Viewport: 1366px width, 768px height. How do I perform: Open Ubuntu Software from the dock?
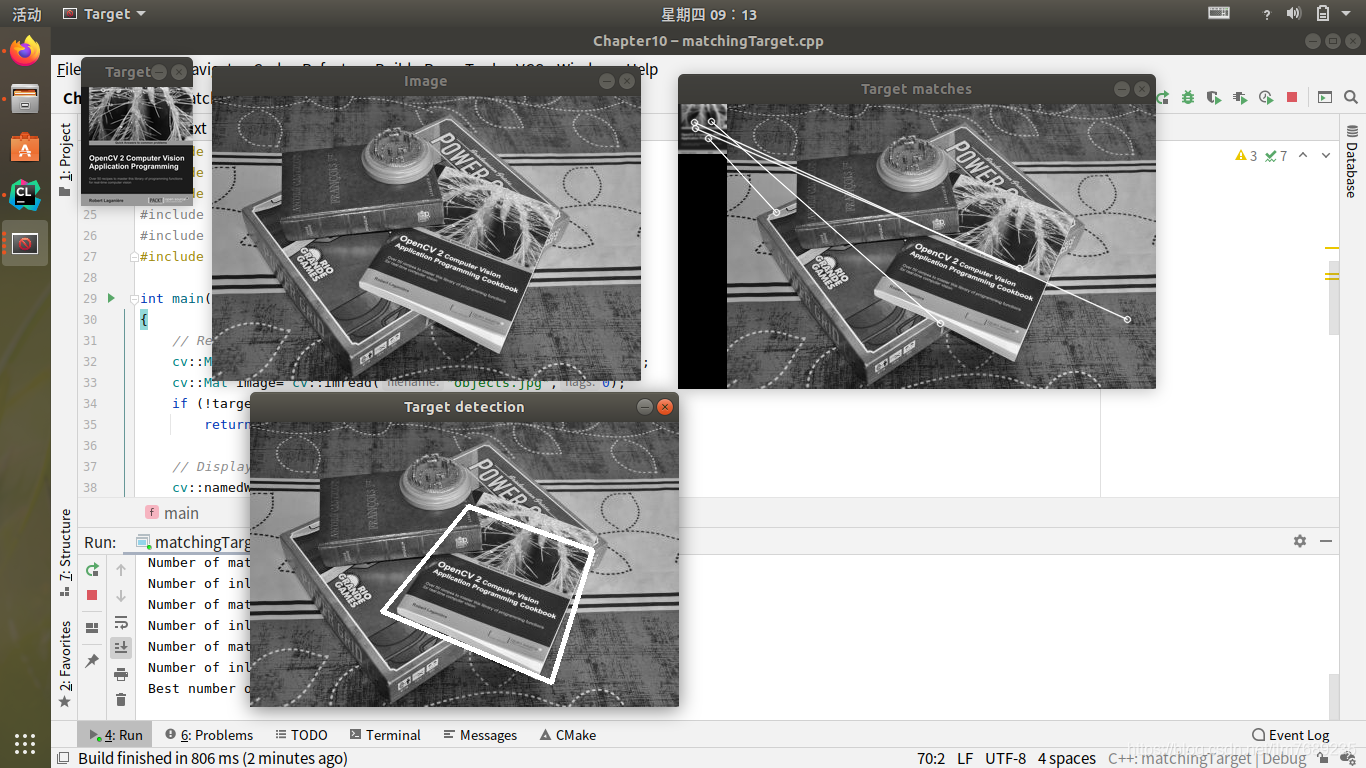(25, 147)
